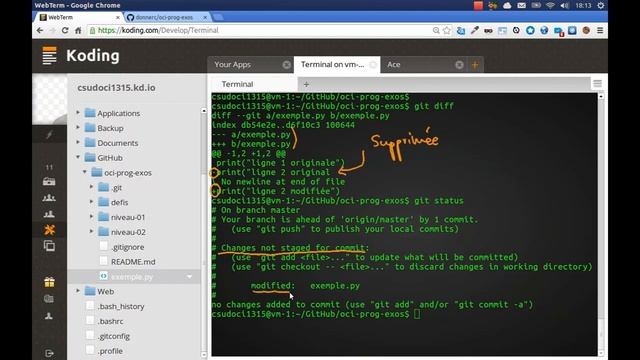
Task: Switch to donnerc/oci-prog-exos GitHub tab
Action: tap(167, 17)
